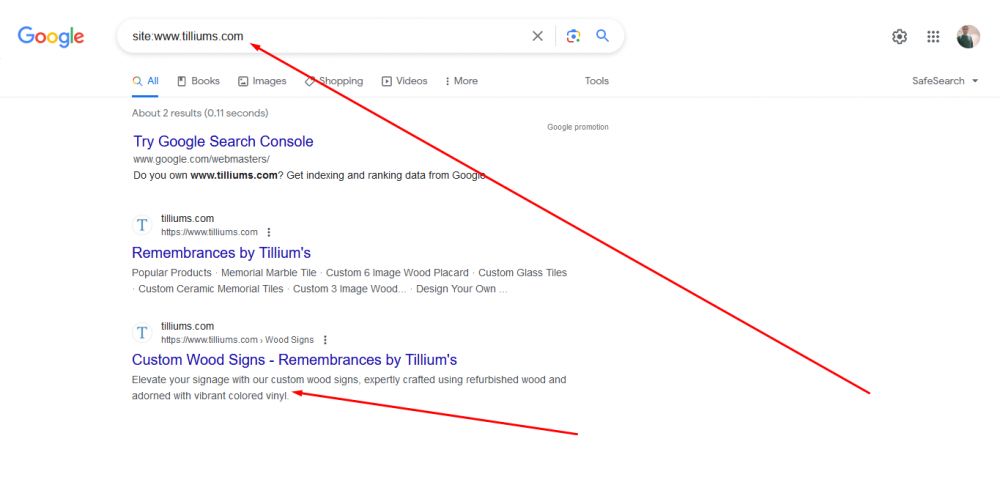Open the Google apps grid
The image size is (1000, 485).
(x=933, y=37)
